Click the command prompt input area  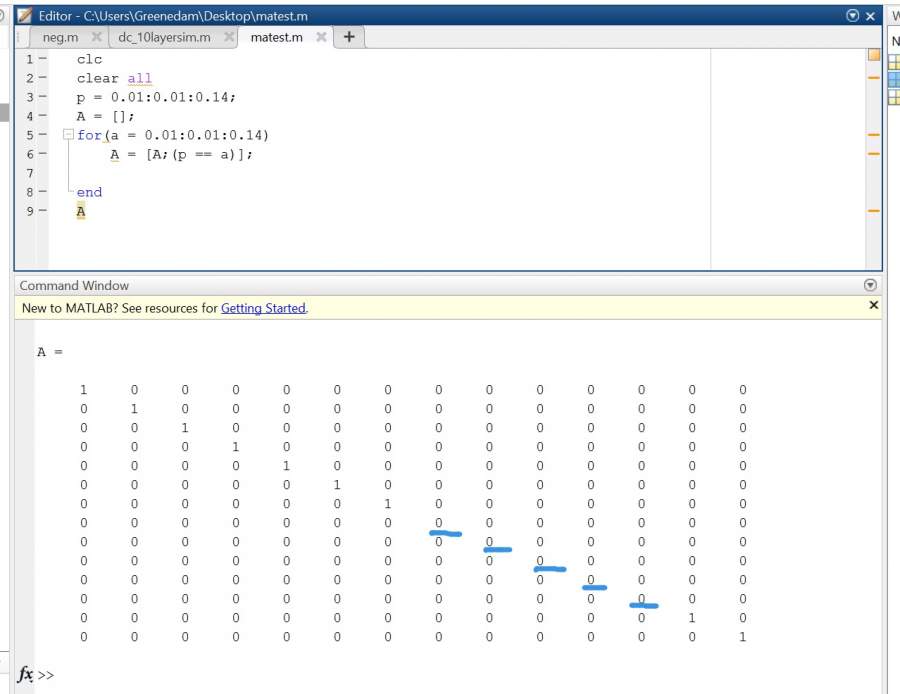[459, 675]
